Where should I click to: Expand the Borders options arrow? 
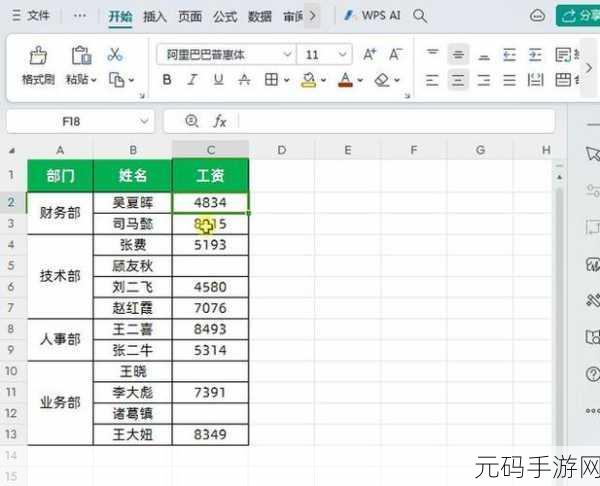coord(287,80)
